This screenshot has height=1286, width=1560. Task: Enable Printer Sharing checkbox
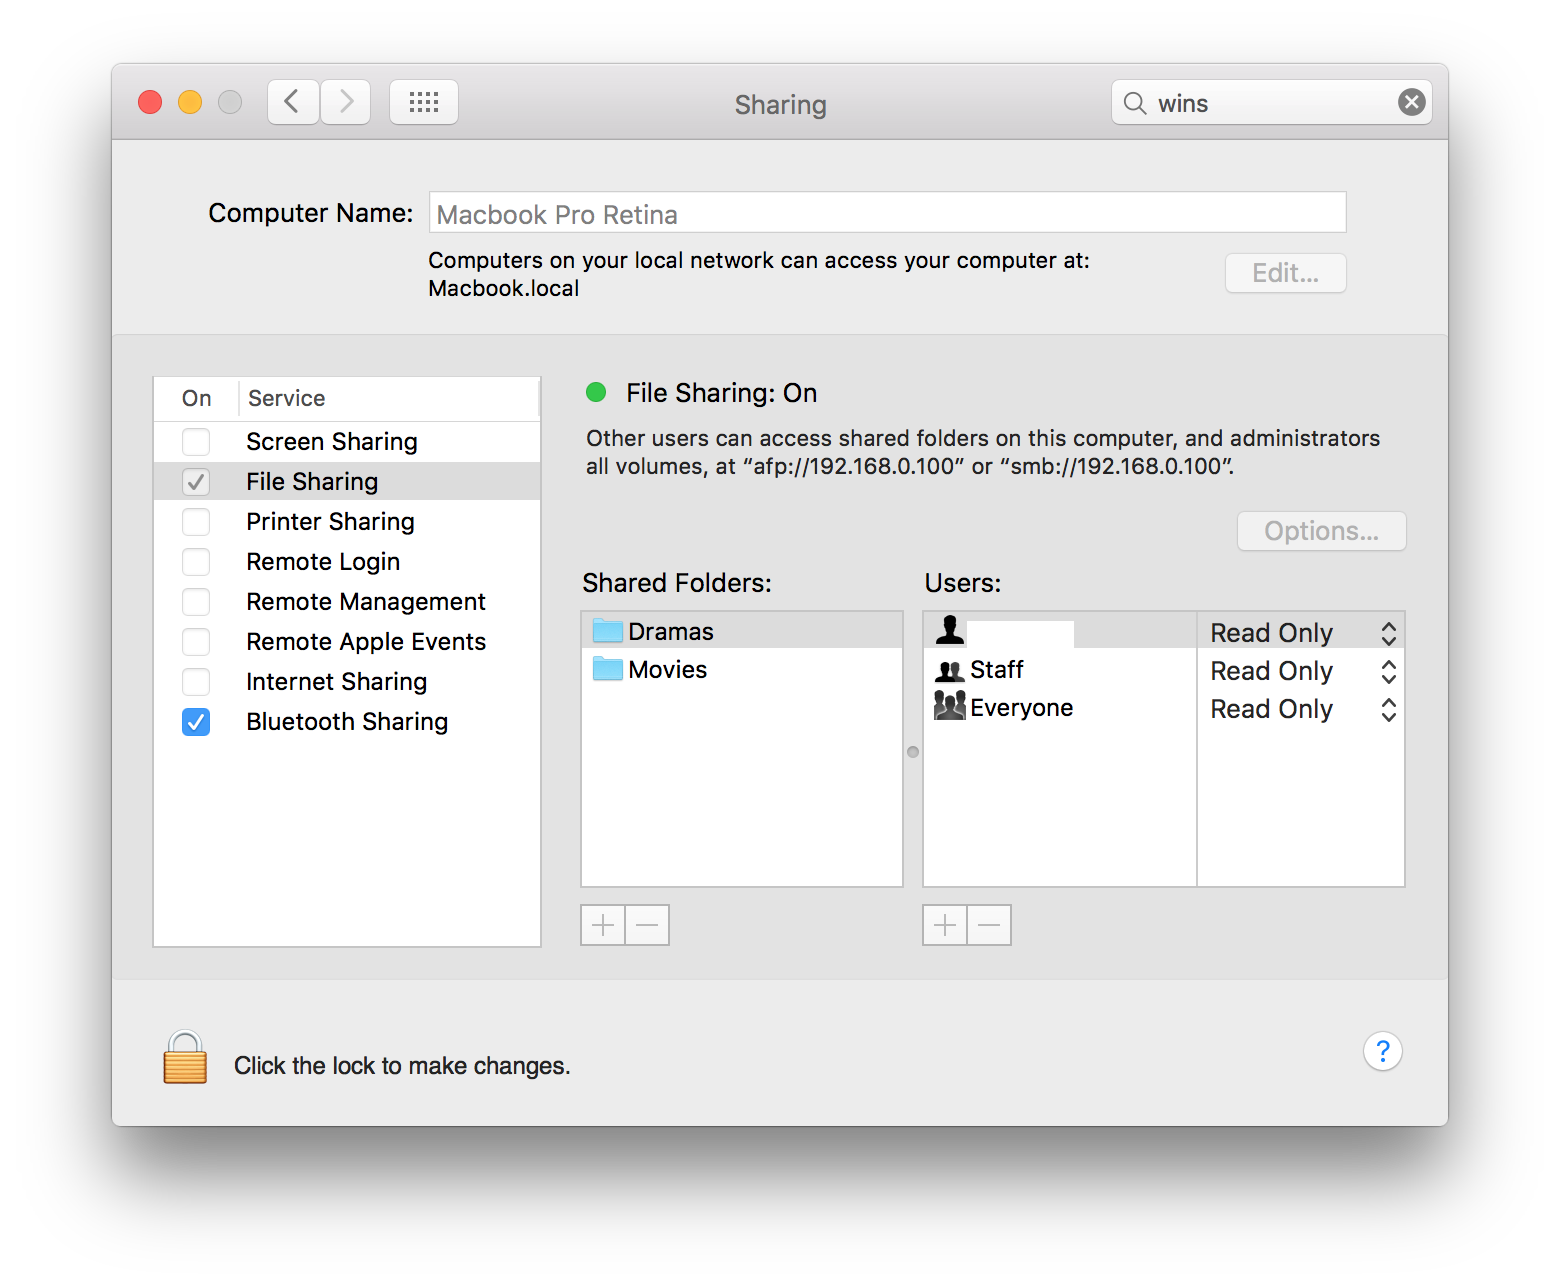[x=196, y=522]
